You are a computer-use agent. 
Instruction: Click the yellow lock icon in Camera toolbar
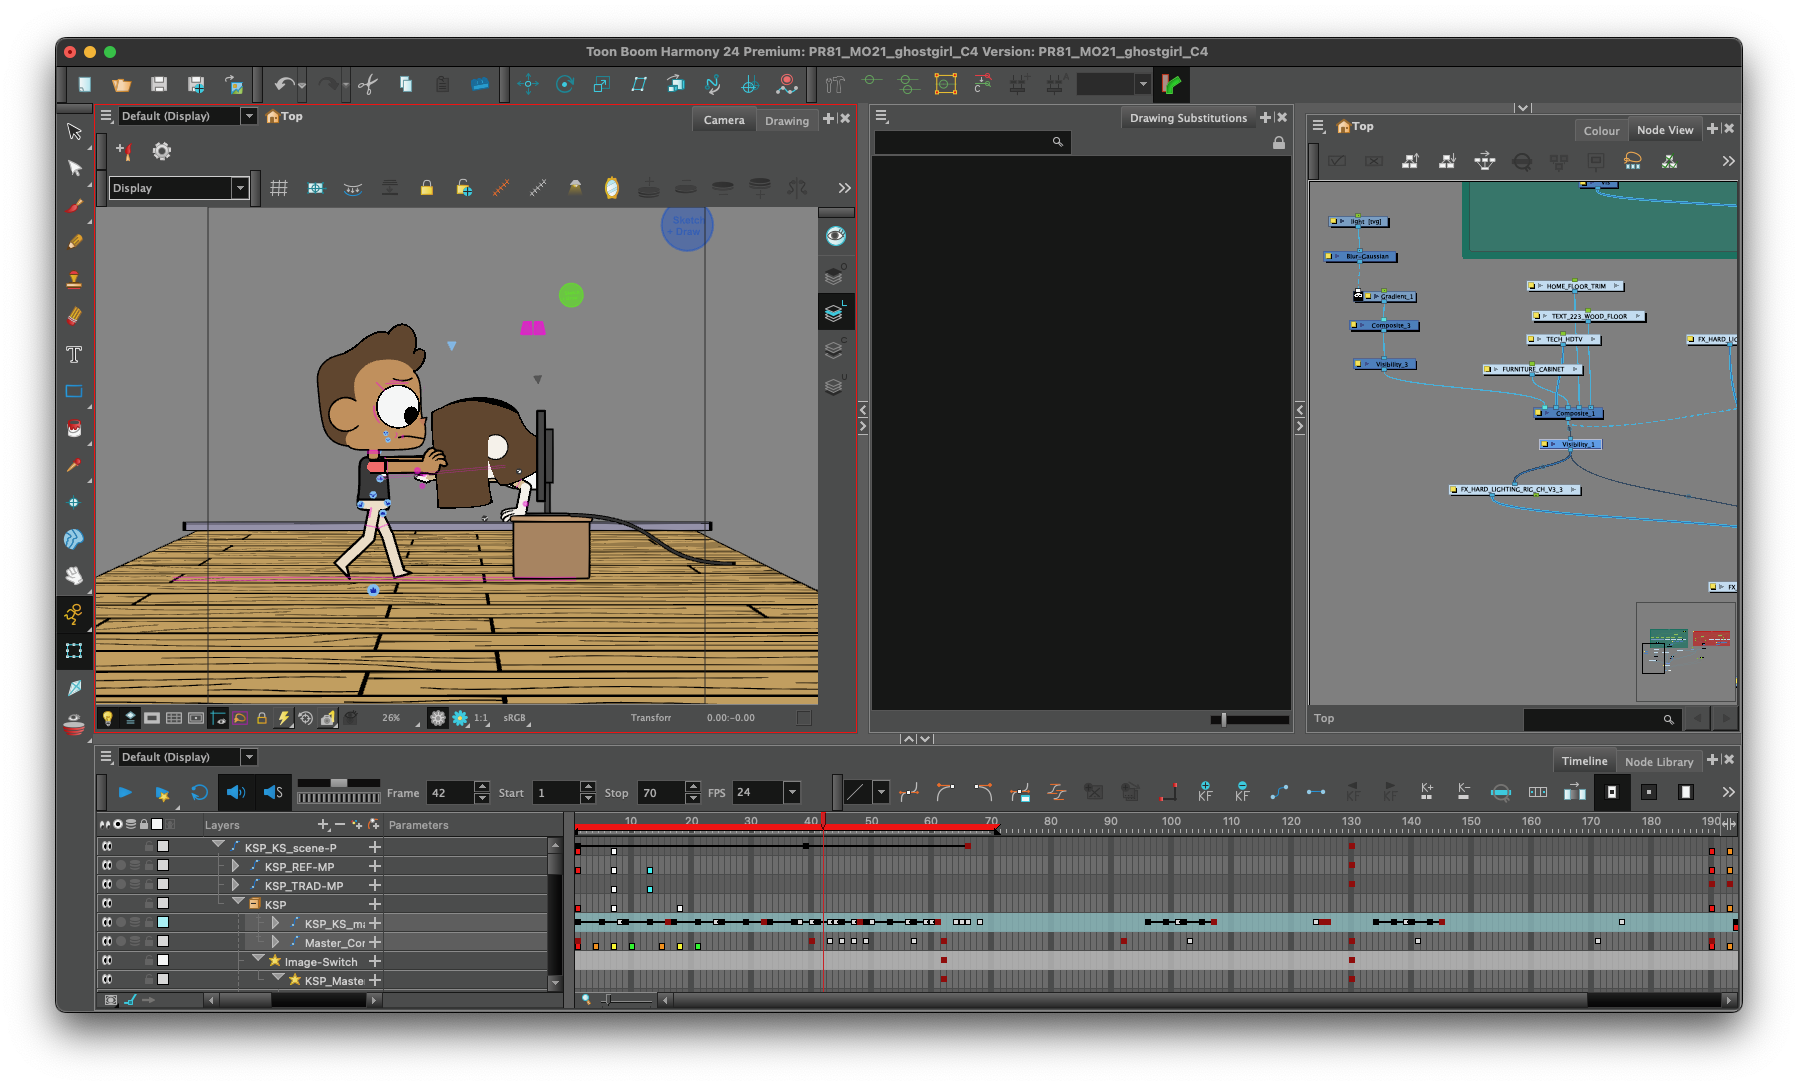point(427,188)
